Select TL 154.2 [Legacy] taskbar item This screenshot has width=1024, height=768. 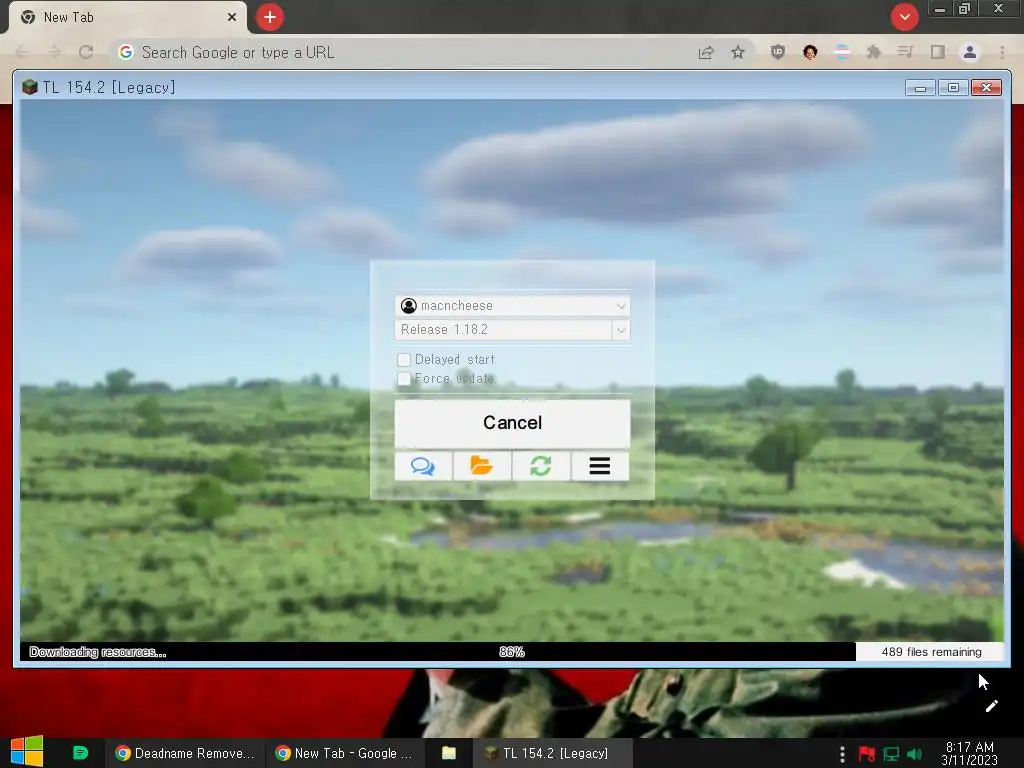coord(552,753)
